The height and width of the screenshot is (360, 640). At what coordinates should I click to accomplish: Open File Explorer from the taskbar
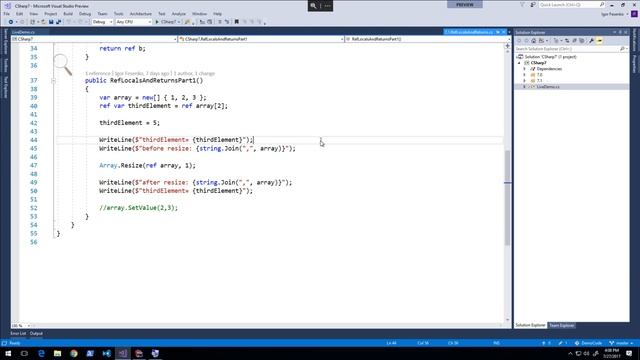click(58, 353)
